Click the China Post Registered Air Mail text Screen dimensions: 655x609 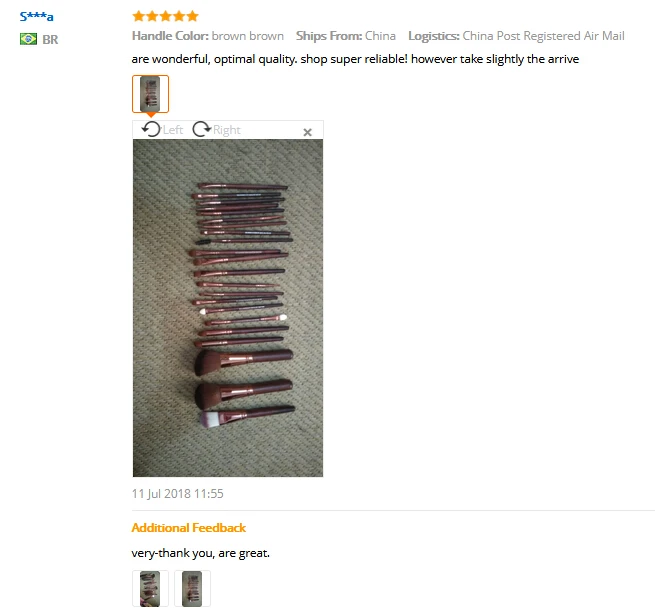pos(543,36)
